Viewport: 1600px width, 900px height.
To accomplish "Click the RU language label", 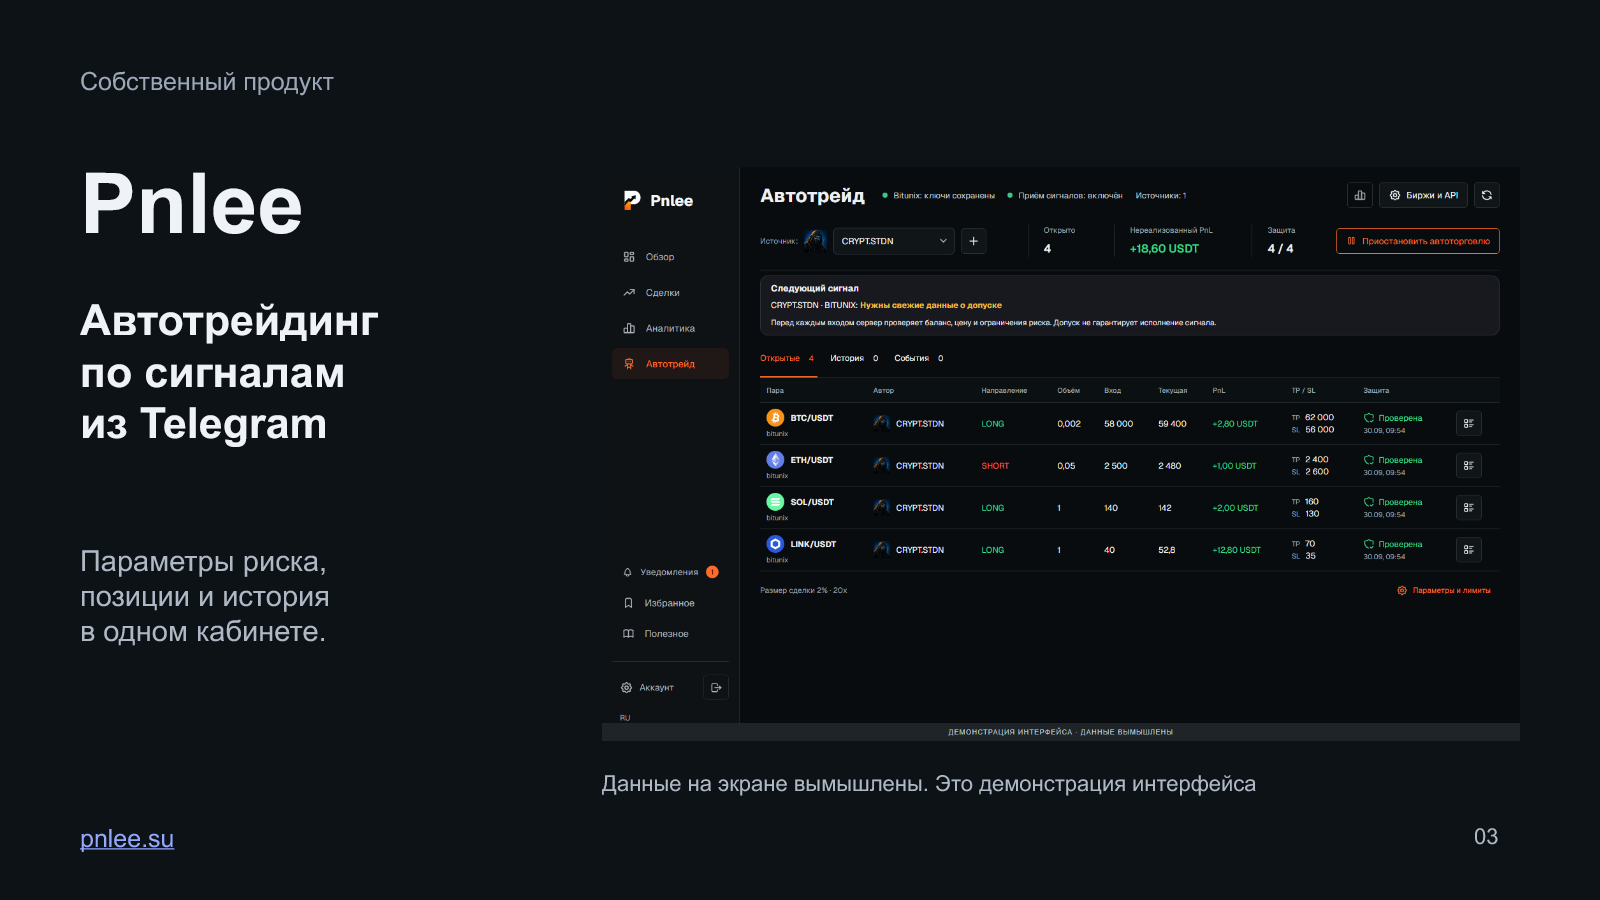I will pos(625,718).
